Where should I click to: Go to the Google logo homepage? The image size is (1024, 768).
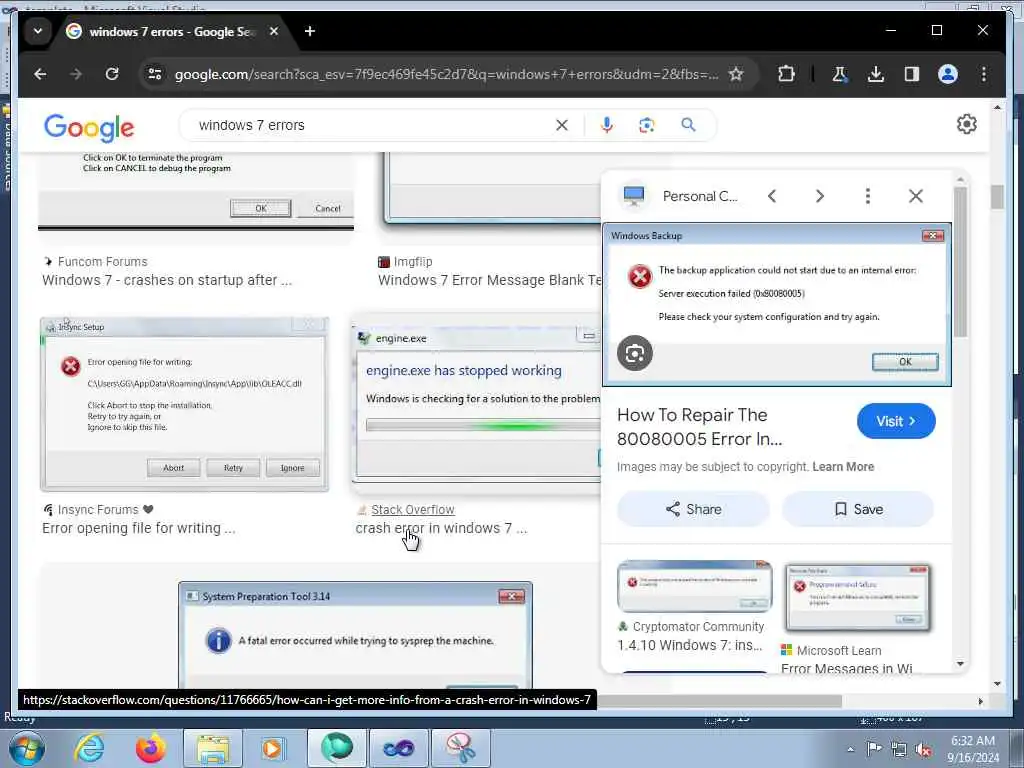coord(89,127)
